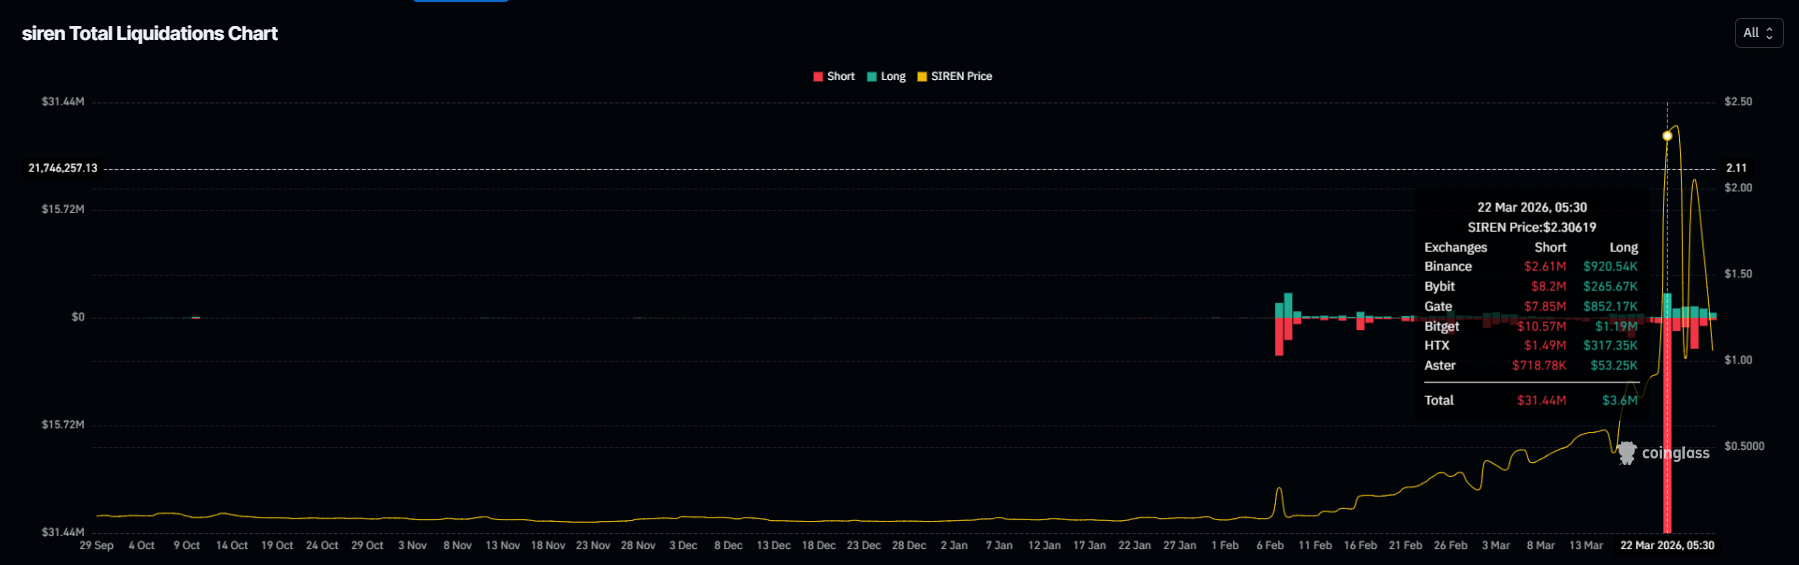
Task: Click the siren Total Liquidations Chart title
Action: (x=150, y=33)
